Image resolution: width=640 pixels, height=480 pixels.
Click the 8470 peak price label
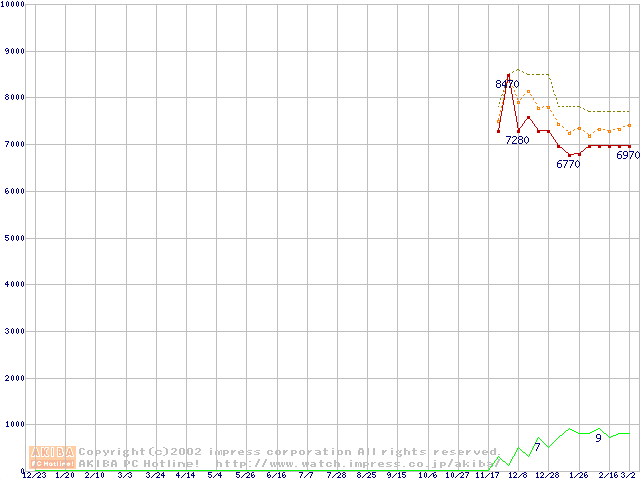[x=508, y=85]
